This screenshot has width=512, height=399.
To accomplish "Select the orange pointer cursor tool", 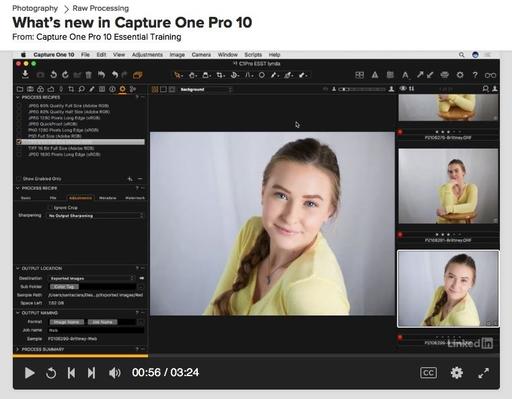I will [178, 75].
